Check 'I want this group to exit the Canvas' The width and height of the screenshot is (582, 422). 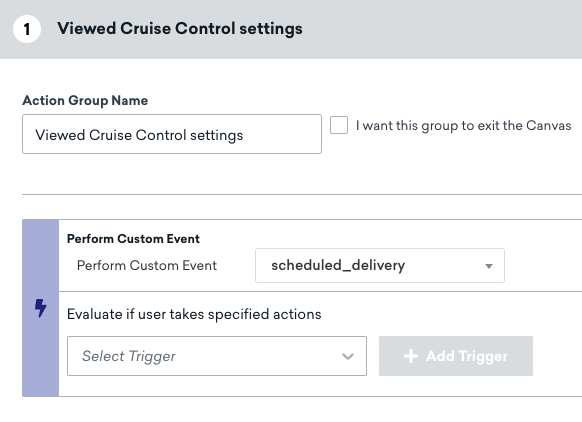tap(339, 125)
